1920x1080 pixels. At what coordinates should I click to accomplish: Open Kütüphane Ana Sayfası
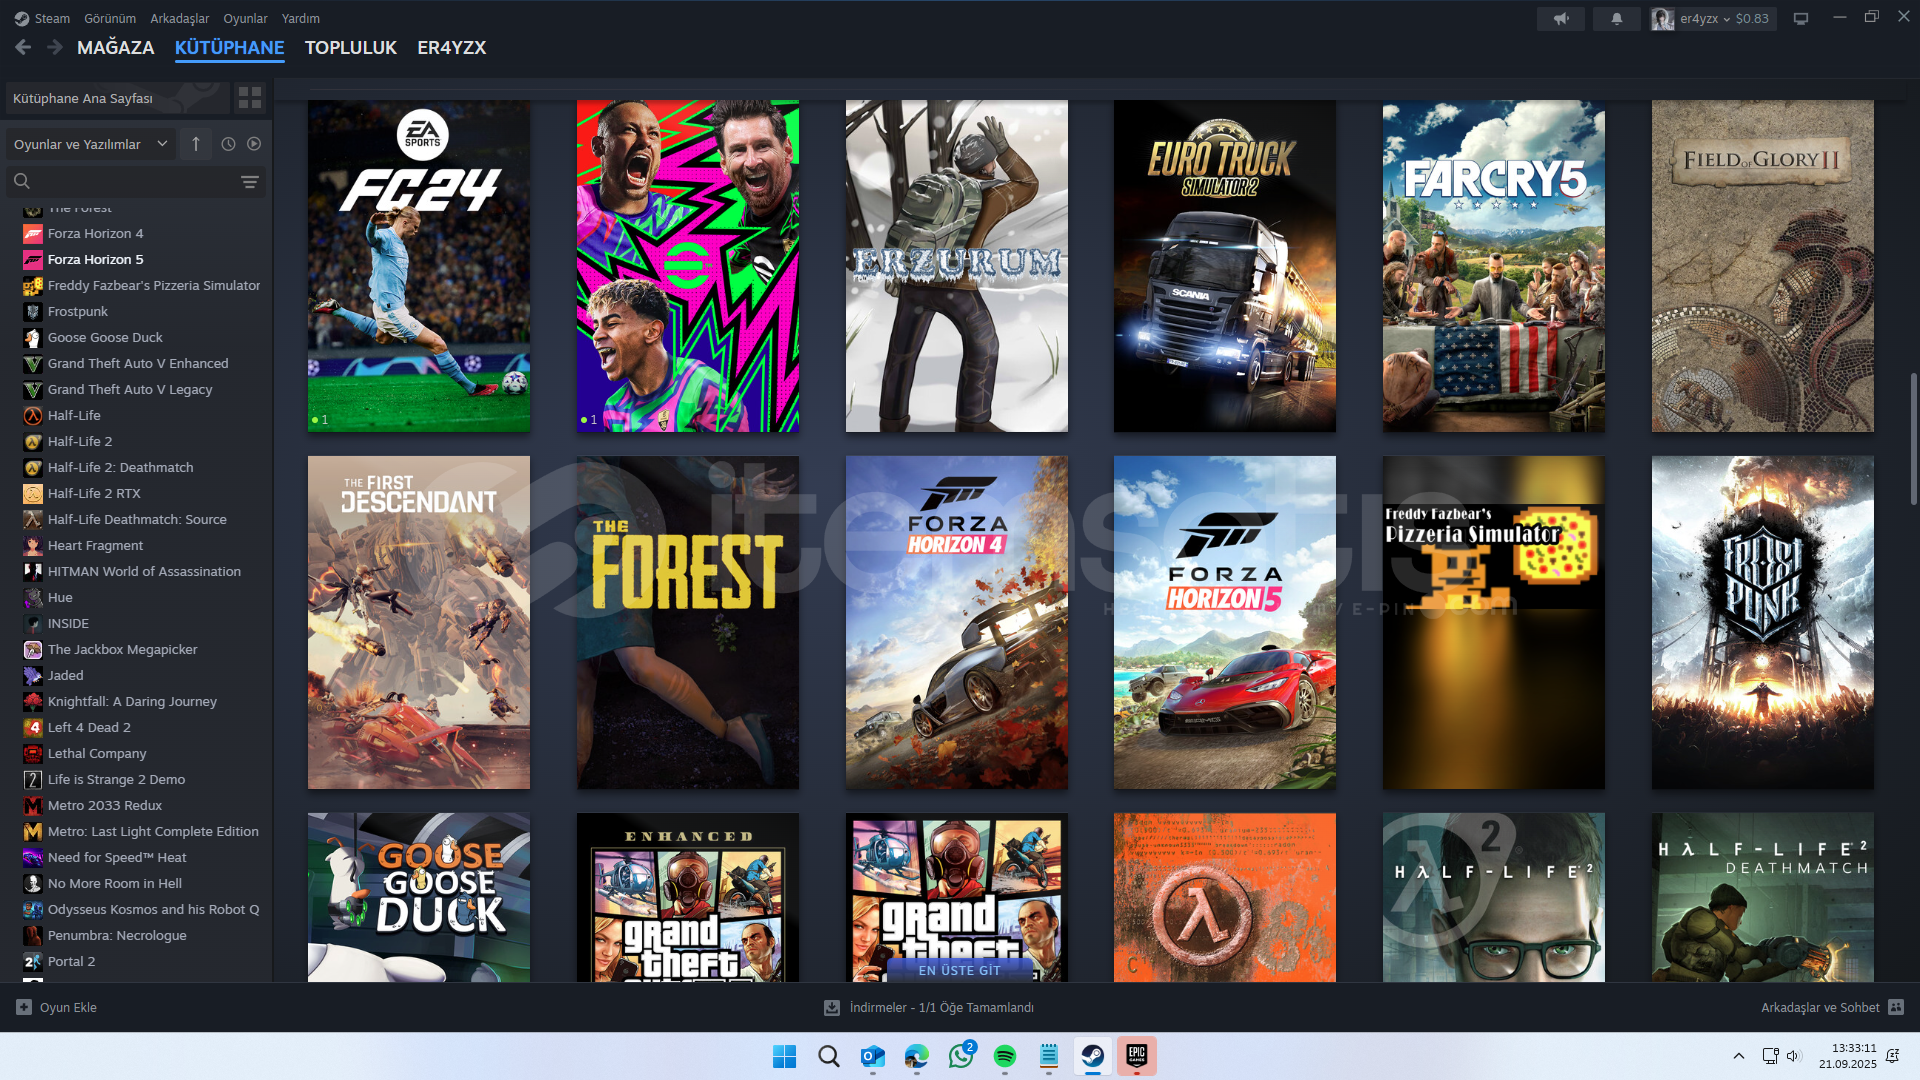pyautogui.click(x=117, y=98)
